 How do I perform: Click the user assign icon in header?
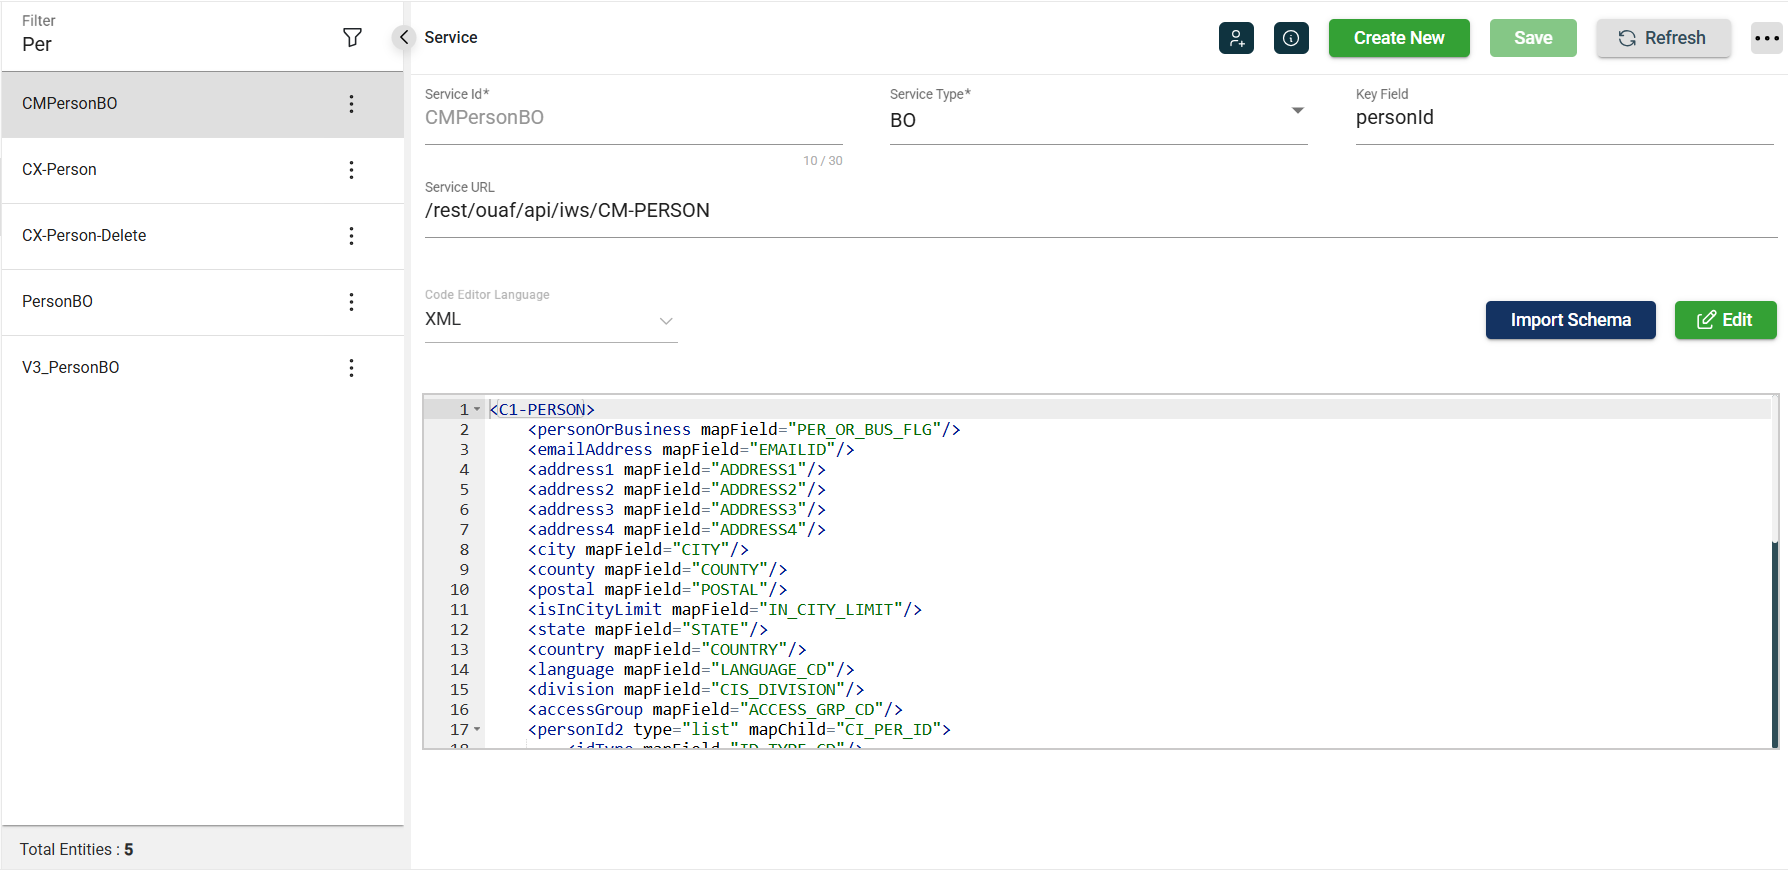pyautogui.click(x=1236, y=38)
